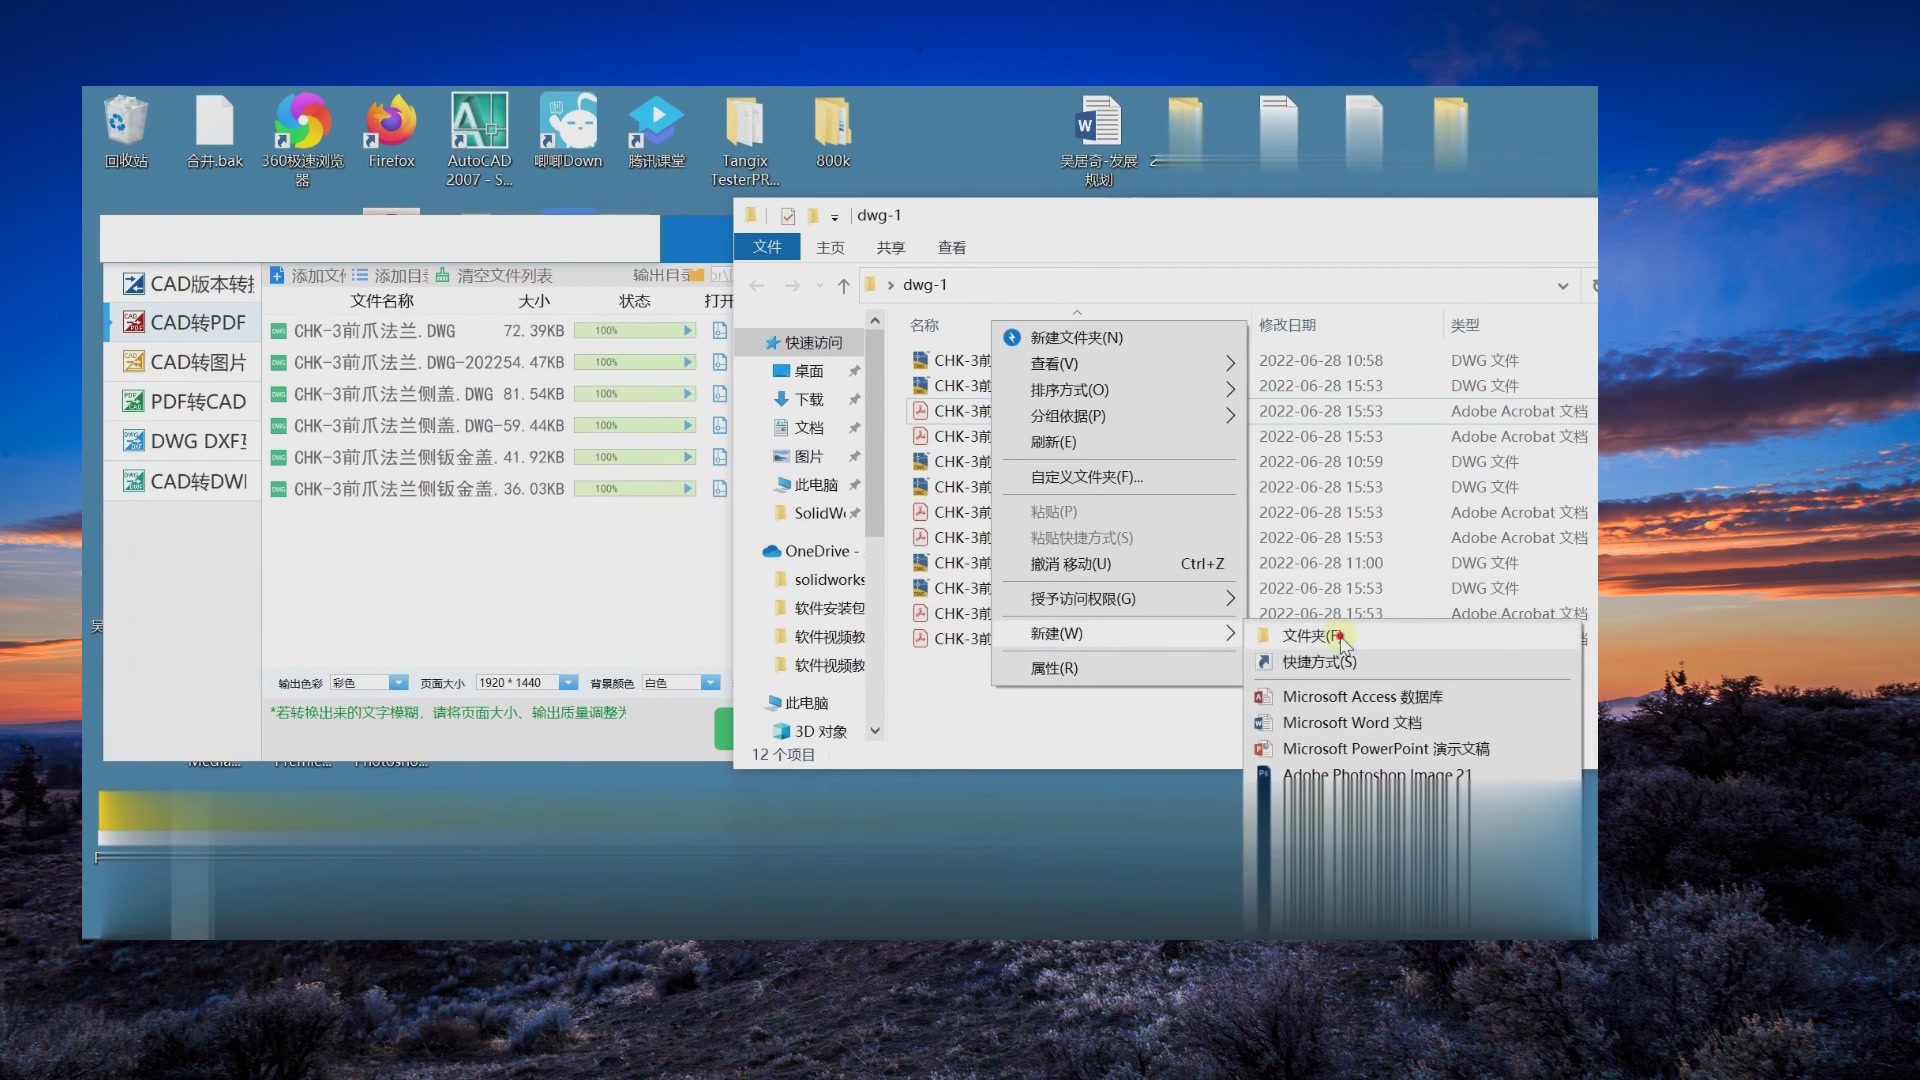Select Microsoft Word 文档 from the new submenu

pyautogui.click(x=1351, y=722)
